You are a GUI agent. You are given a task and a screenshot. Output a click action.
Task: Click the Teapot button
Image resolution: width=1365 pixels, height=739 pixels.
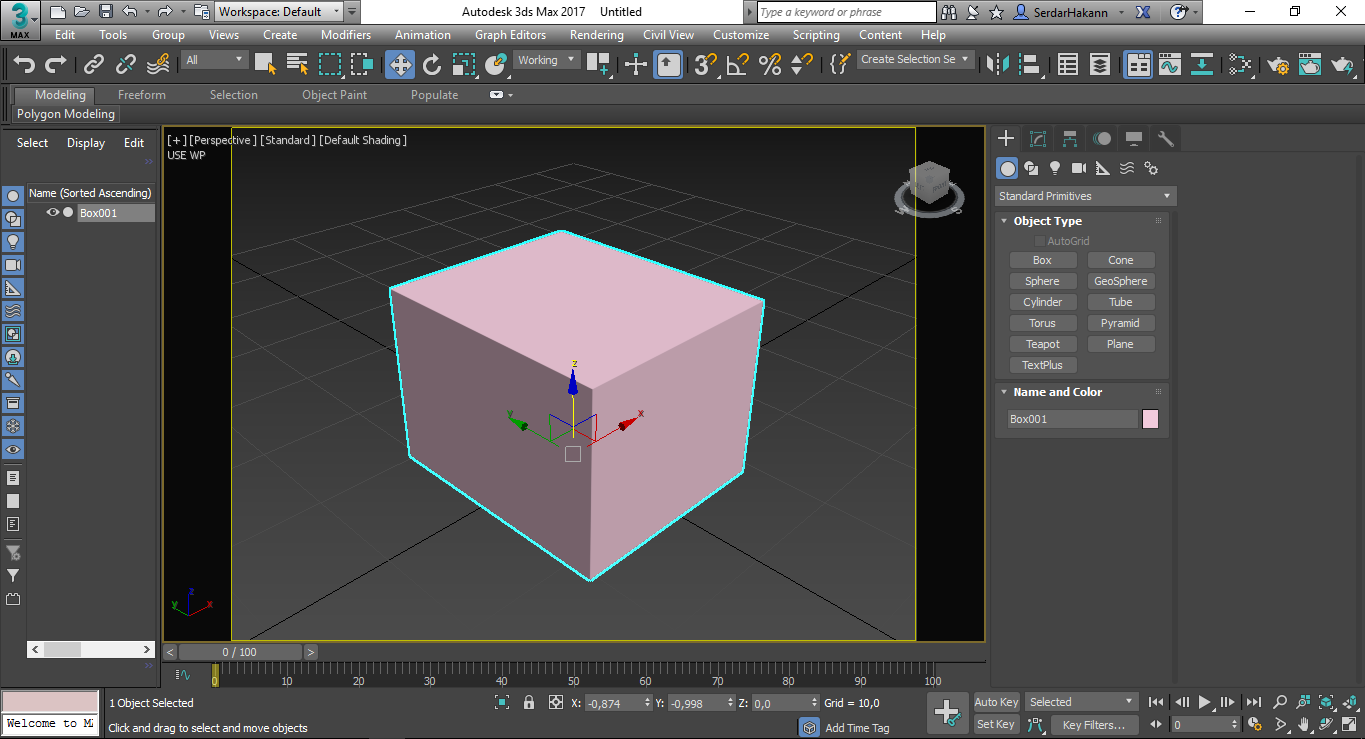1042,344
